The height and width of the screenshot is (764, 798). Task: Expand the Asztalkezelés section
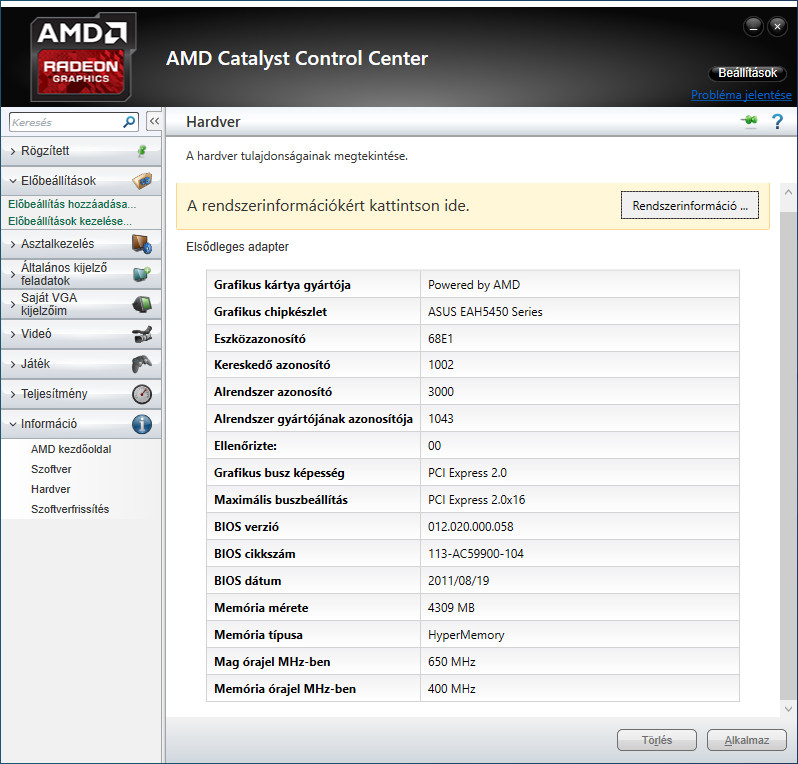tap(81, 244)
